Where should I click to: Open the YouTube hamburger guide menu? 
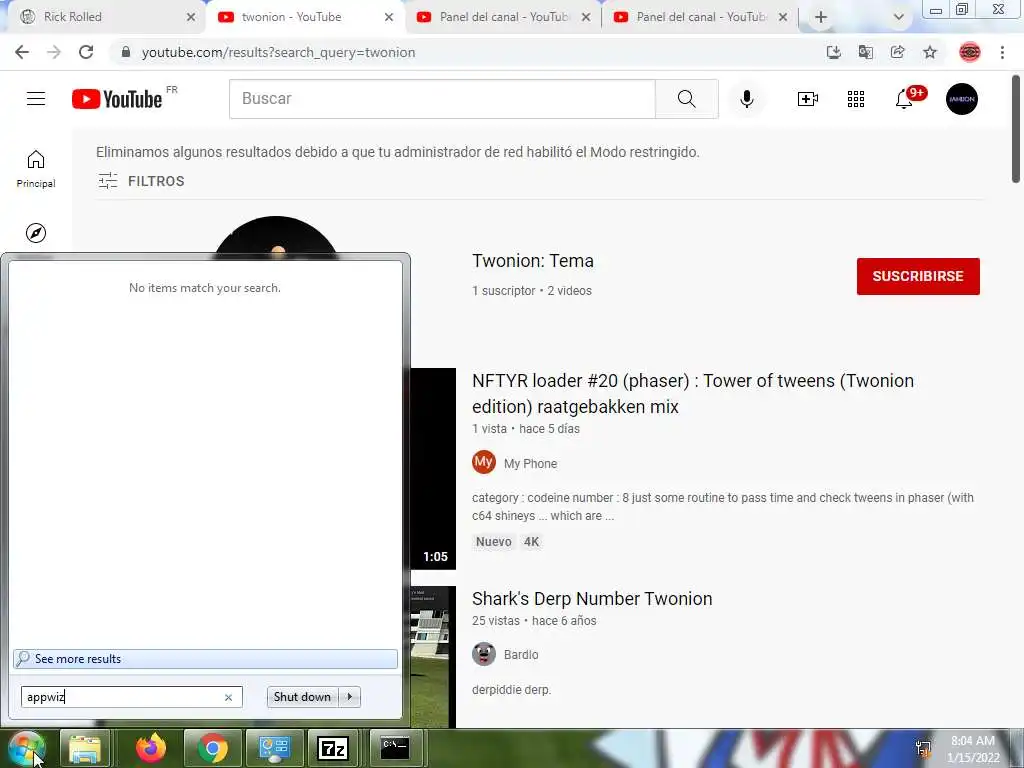36,99
